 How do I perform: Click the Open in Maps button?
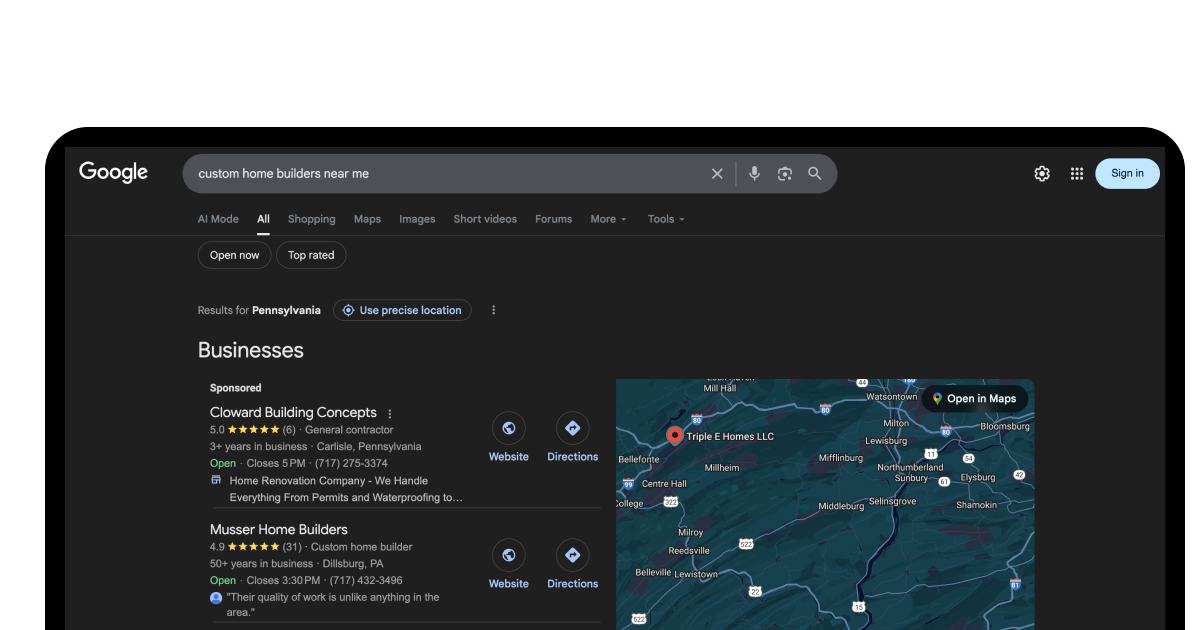click(x=974, y=398)
